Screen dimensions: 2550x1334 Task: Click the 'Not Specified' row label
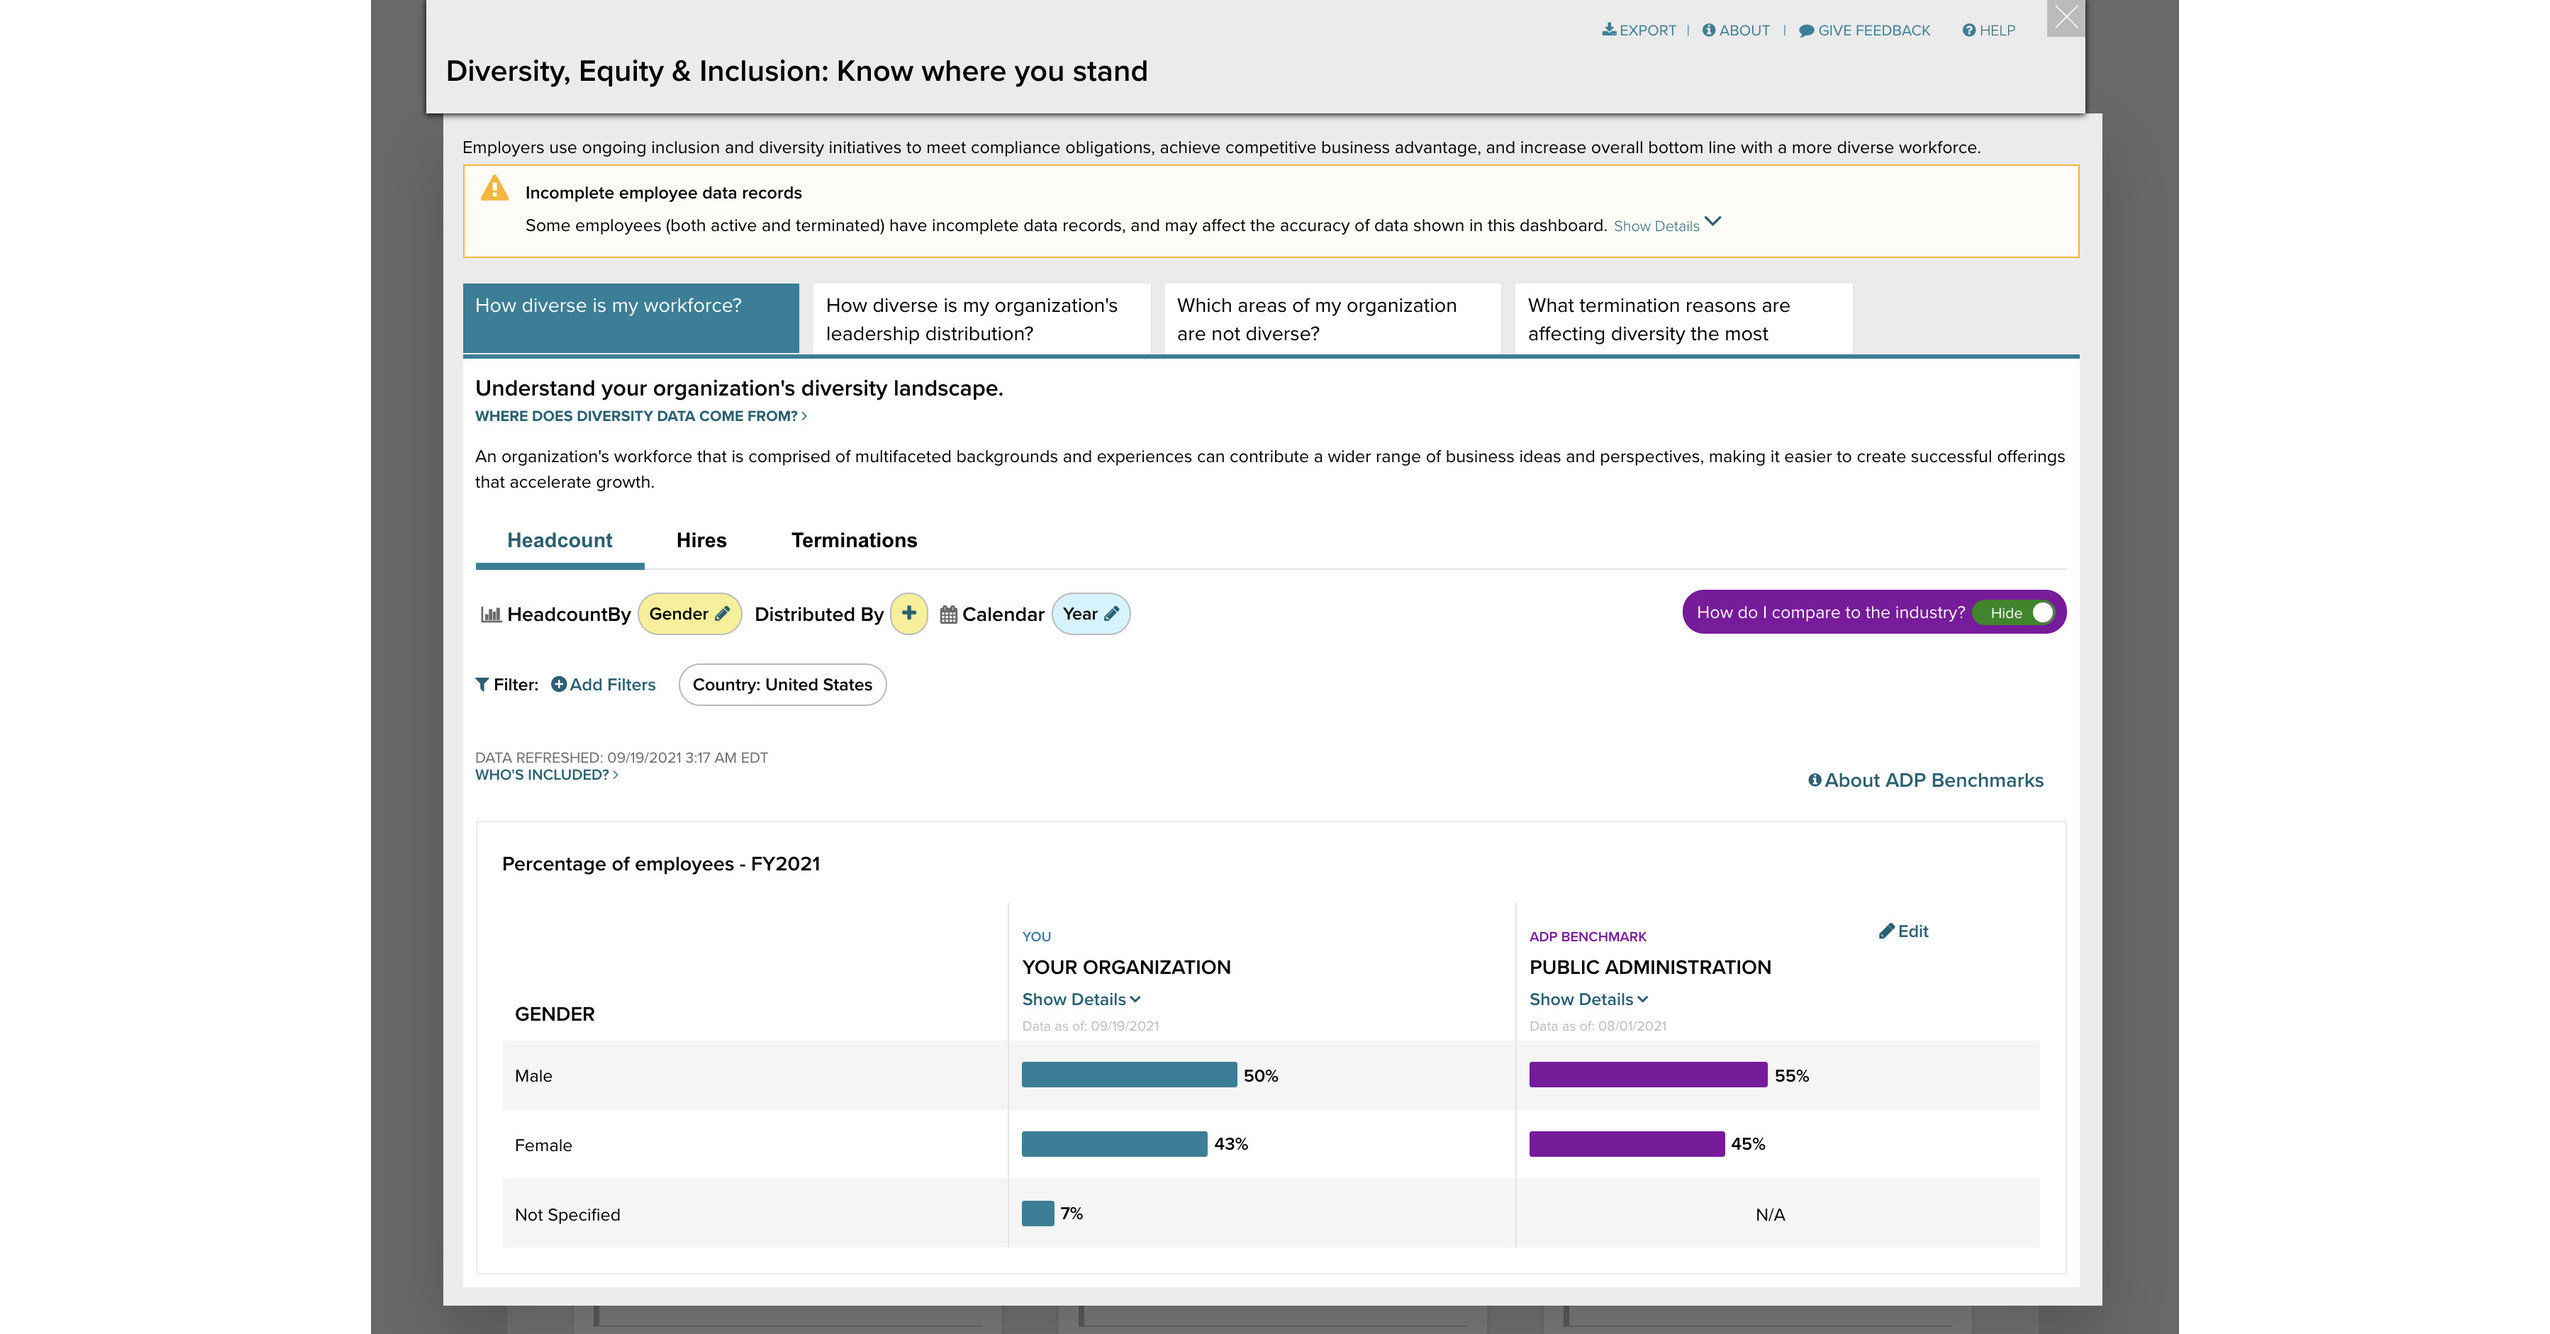[567, 1214]
